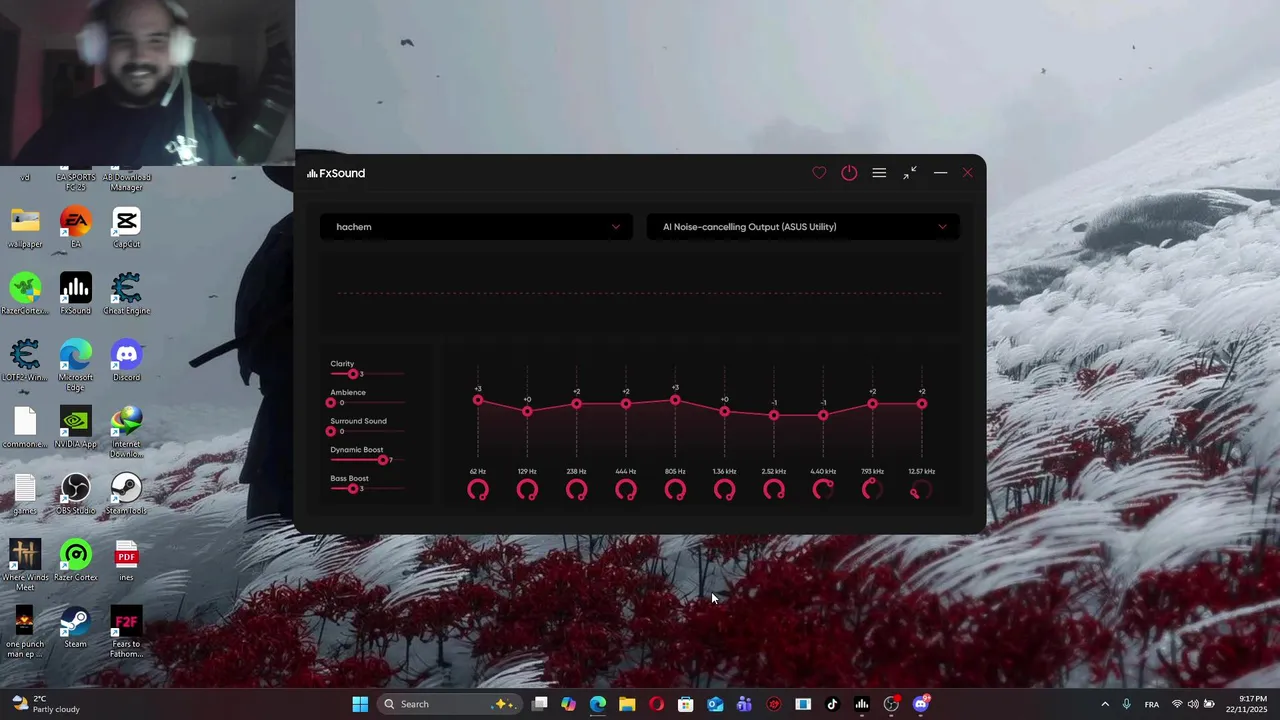
Task: Click the knob under 238 Hz
Action: 576,490
